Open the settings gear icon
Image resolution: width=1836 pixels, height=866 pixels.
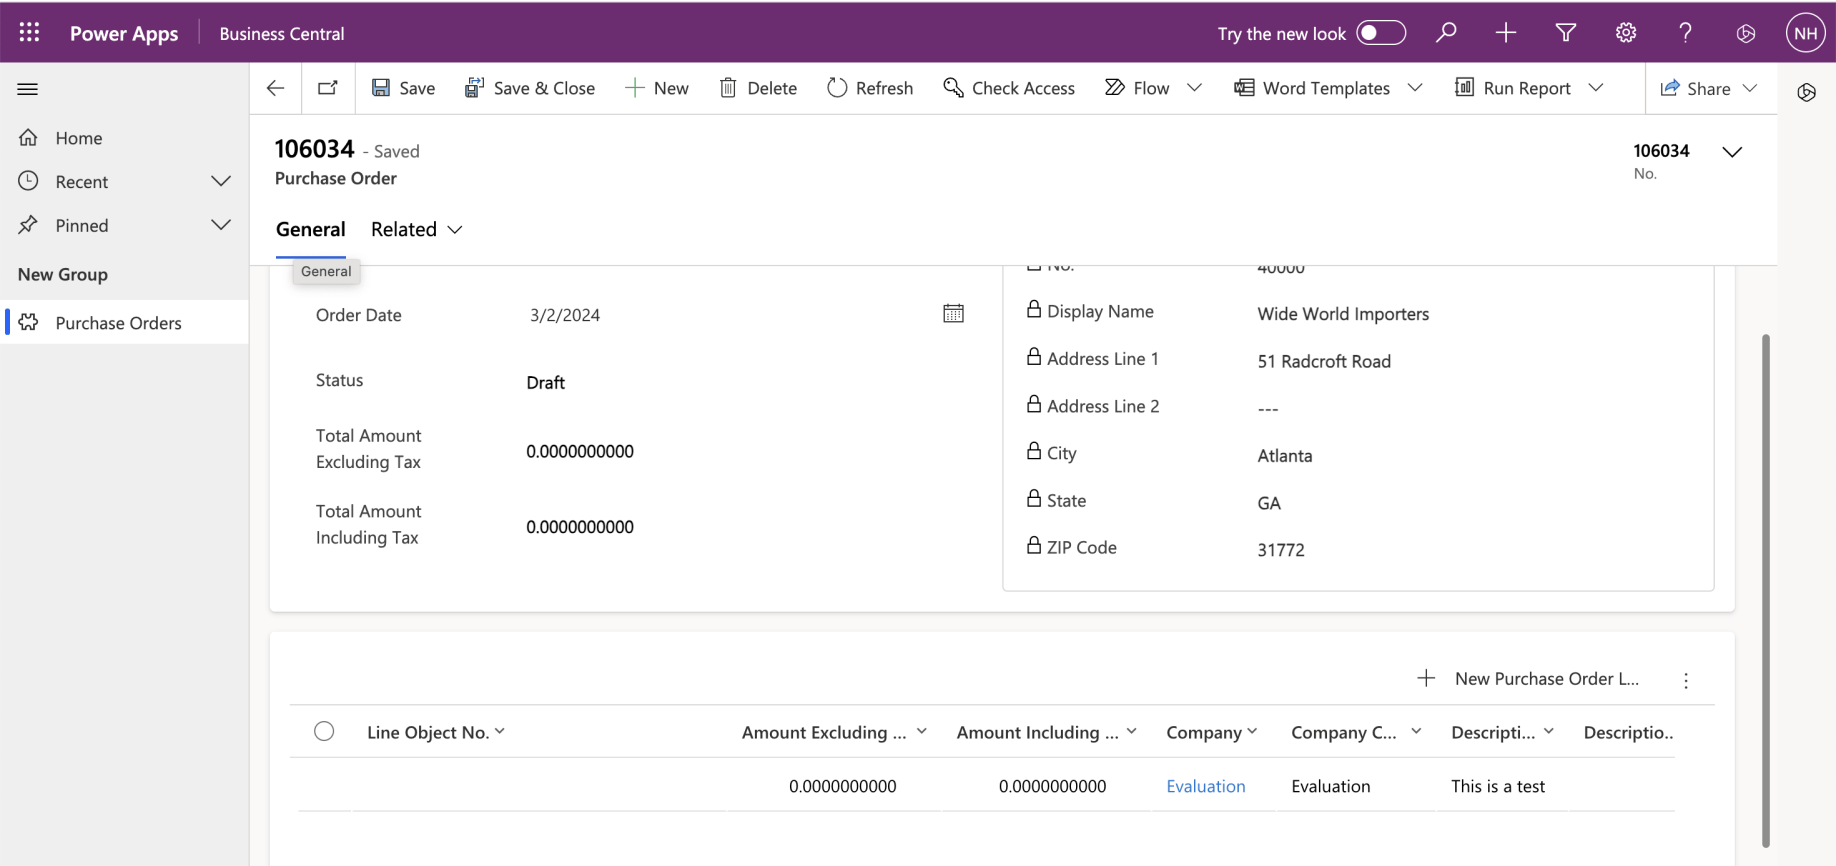(1626, 33)
